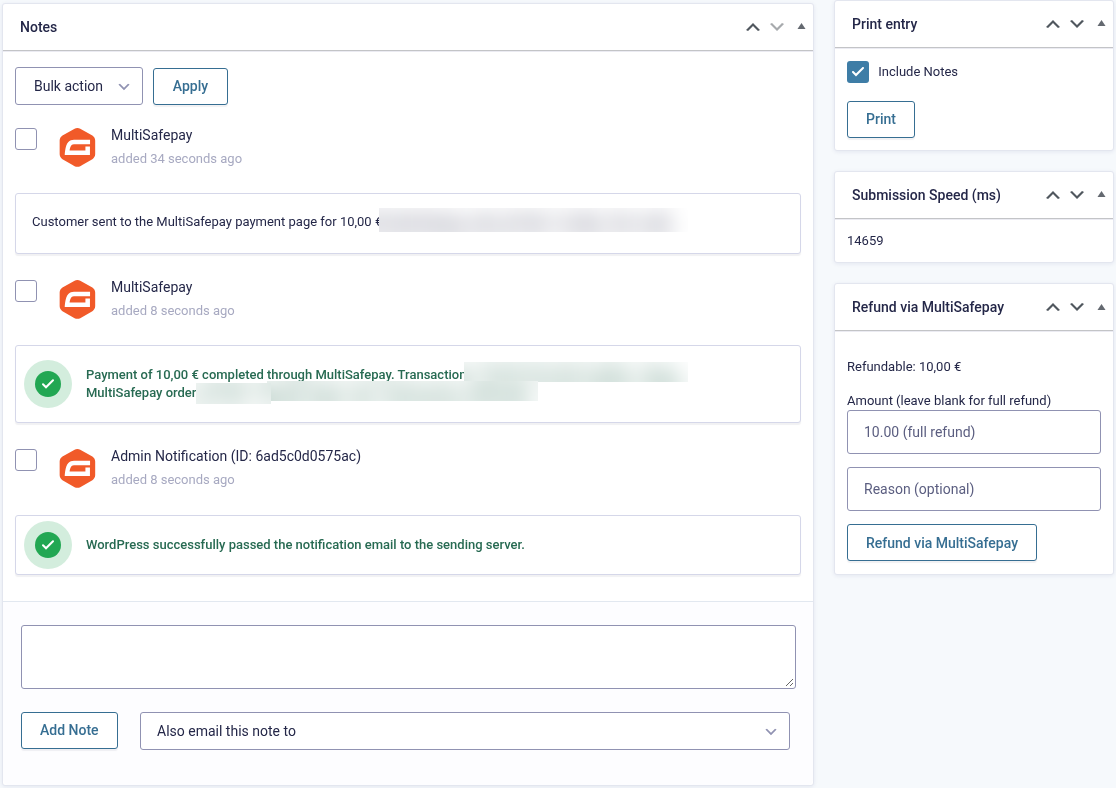This screenshot has height=788, width=1116.
Task: Collapse the Submission Speed (ms) panel
Action: point(1101,194)
